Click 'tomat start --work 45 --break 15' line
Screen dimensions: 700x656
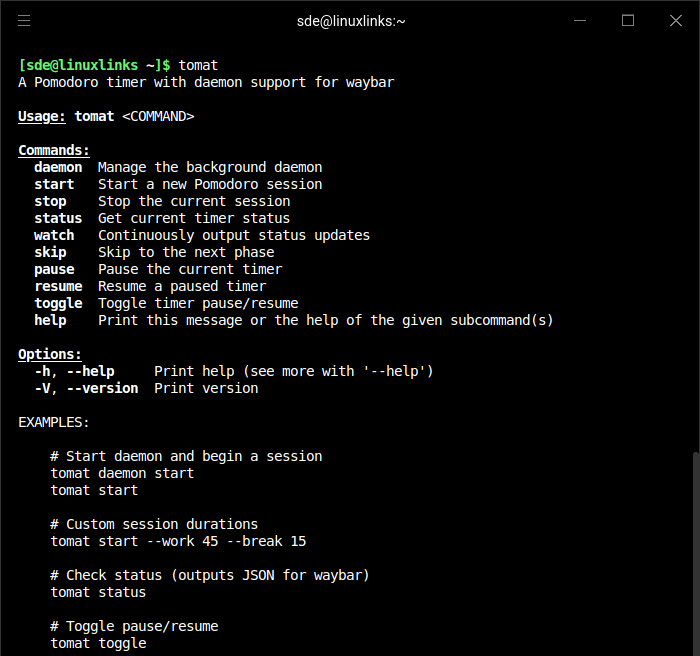pos(178,541)
